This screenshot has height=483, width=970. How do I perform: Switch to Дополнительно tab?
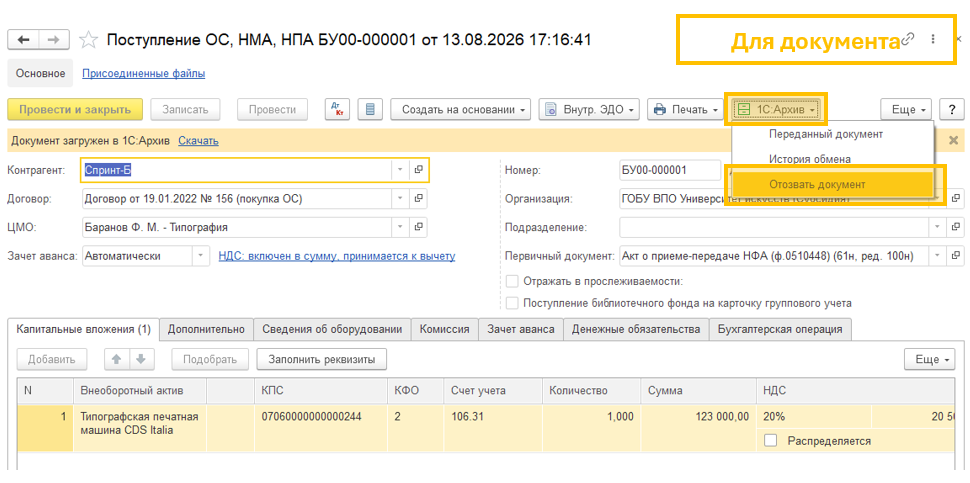tap(207, 329)
